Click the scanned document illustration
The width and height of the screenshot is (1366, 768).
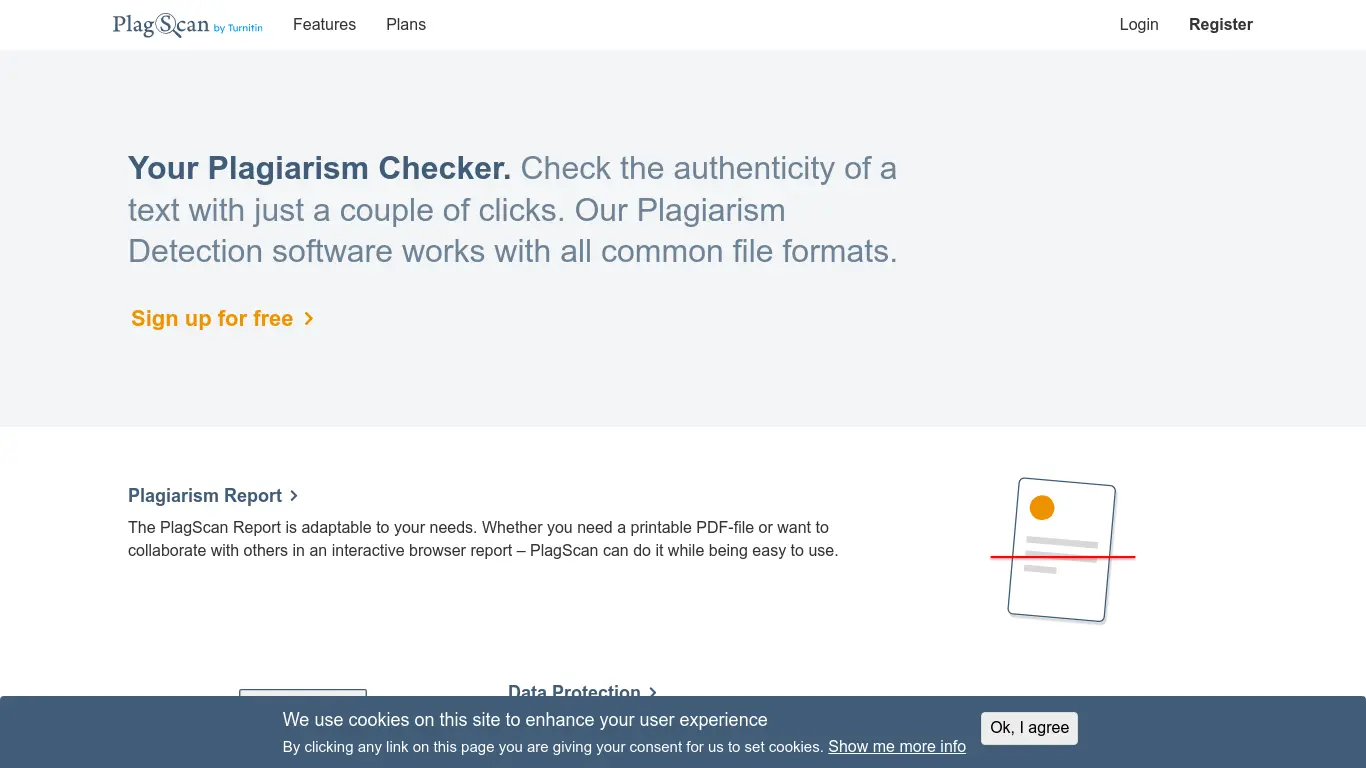point(1062,550)
